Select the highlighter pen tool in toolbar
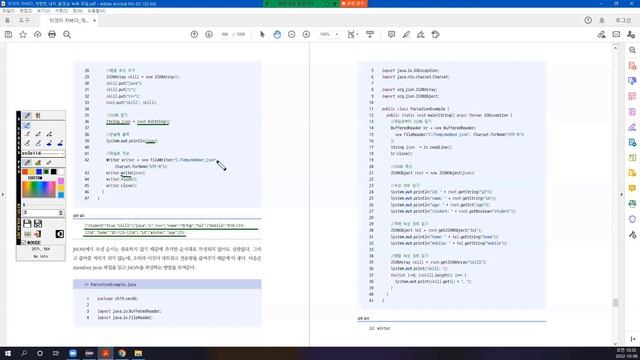Screen dimensions: 640x360 click(x=406, y=35)
